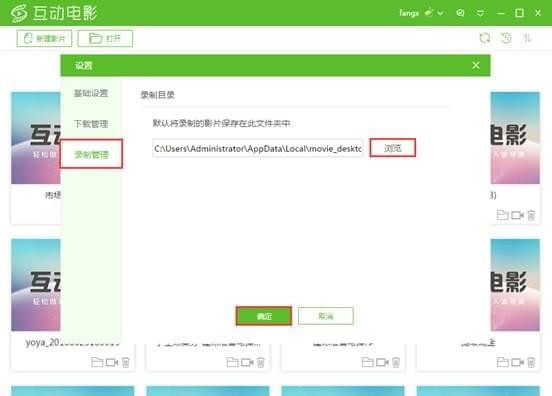Open folder icon of yoya_20 card
Image resolution: width=552 pixels, height=396 pixels.
[x=97, y=362]
